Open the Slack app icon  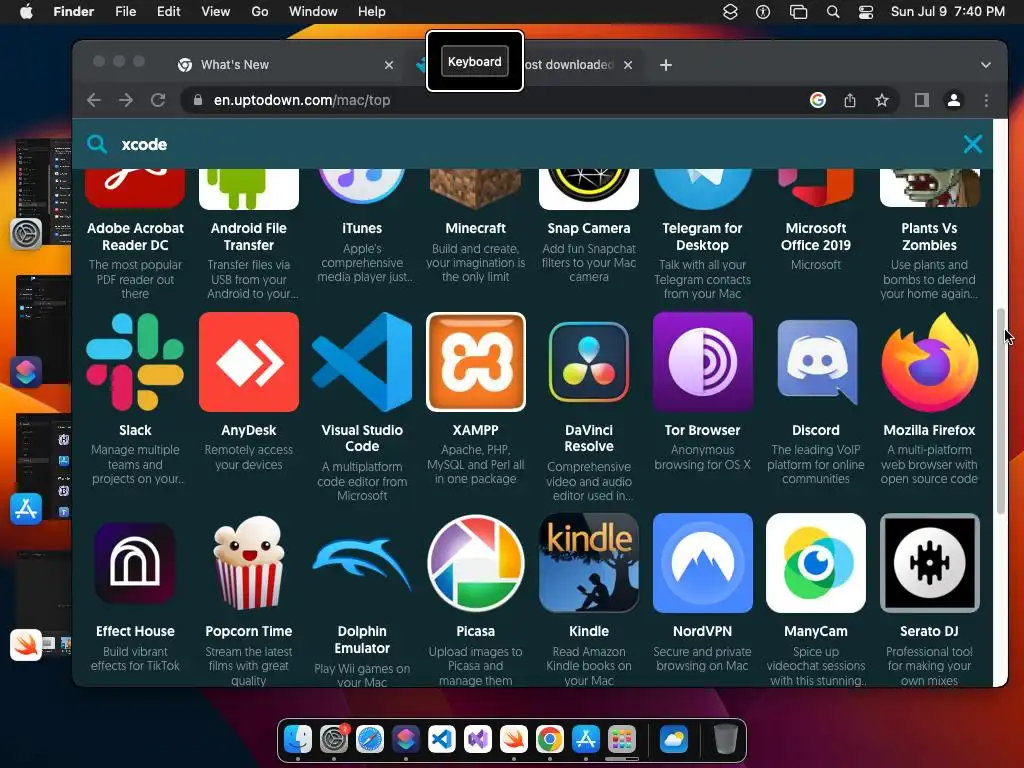point(135,362)
